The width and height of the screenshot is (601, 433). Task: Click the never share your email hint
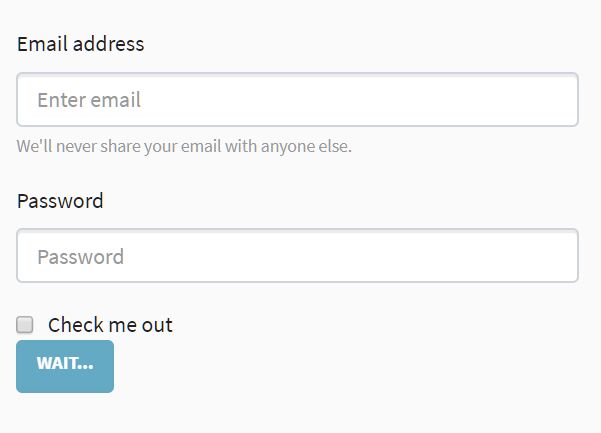coord(184,146)
